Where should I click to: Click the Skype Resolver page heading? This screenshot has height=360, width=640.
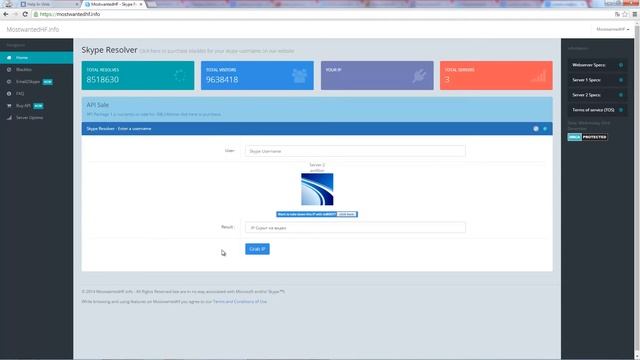tap(109, 50)
